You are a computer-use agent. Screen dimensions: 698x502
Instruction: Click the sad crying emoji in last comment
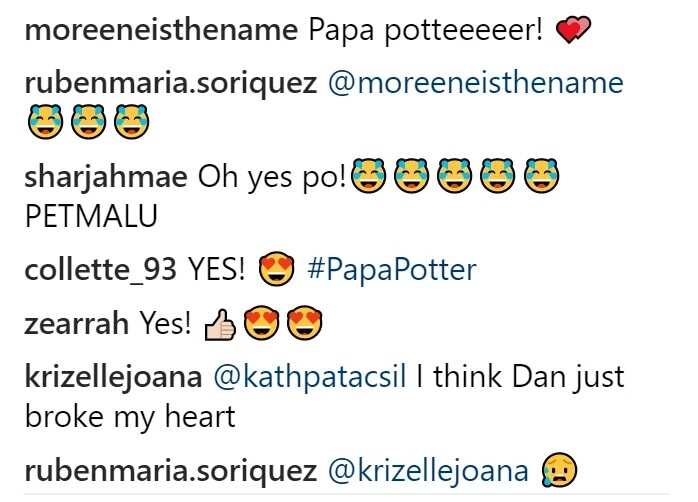[560, 470]
